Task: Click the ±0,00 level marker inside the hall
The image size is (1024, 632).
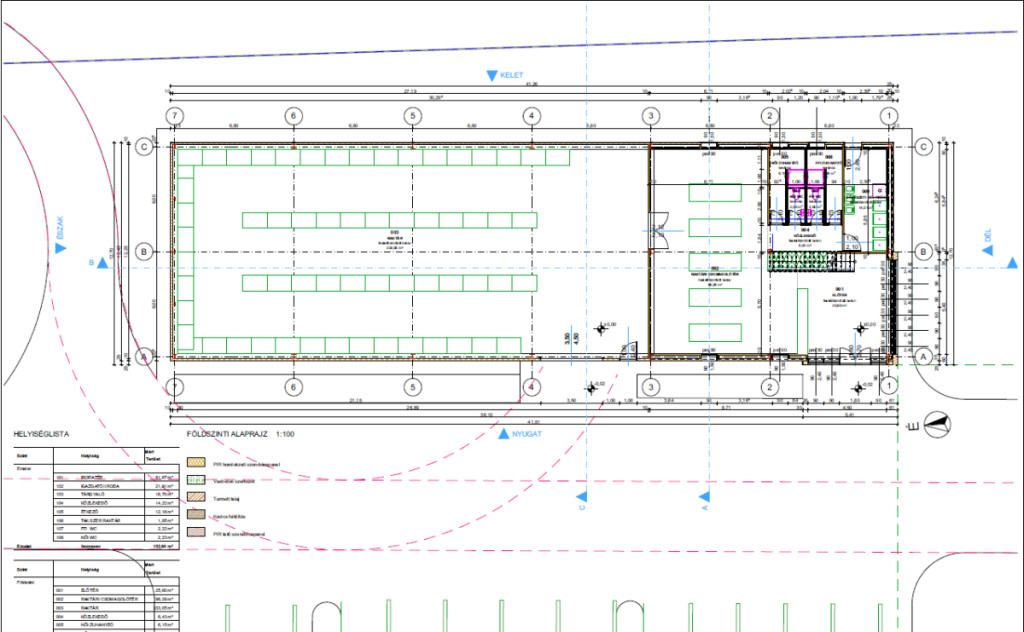Action: (x=603, y=327)
